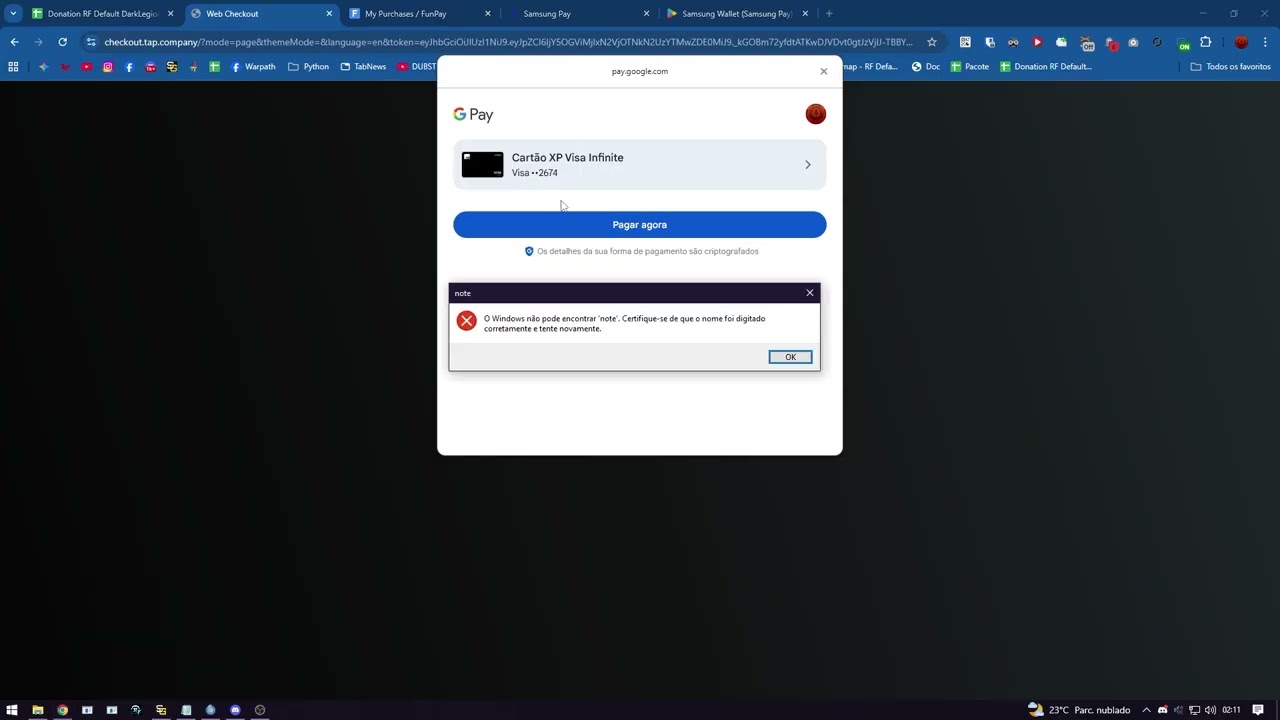This screenshot has height=720, width=1280.
Task: Click the Google Pay account avatar
Action: click(x=816, y=114)
